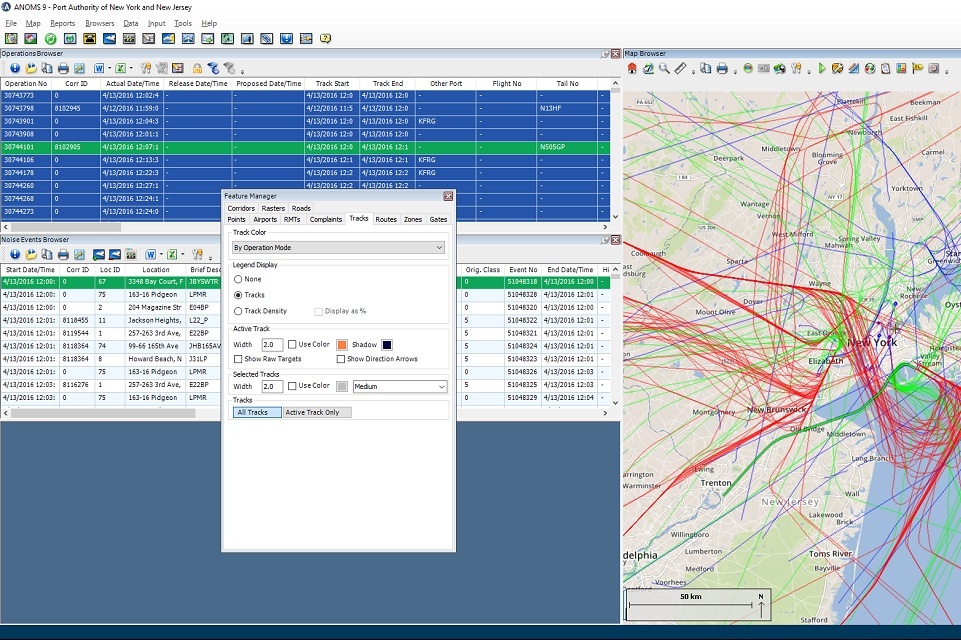Enable Show Raw Targets checkbox

click(x=238, y=359)
